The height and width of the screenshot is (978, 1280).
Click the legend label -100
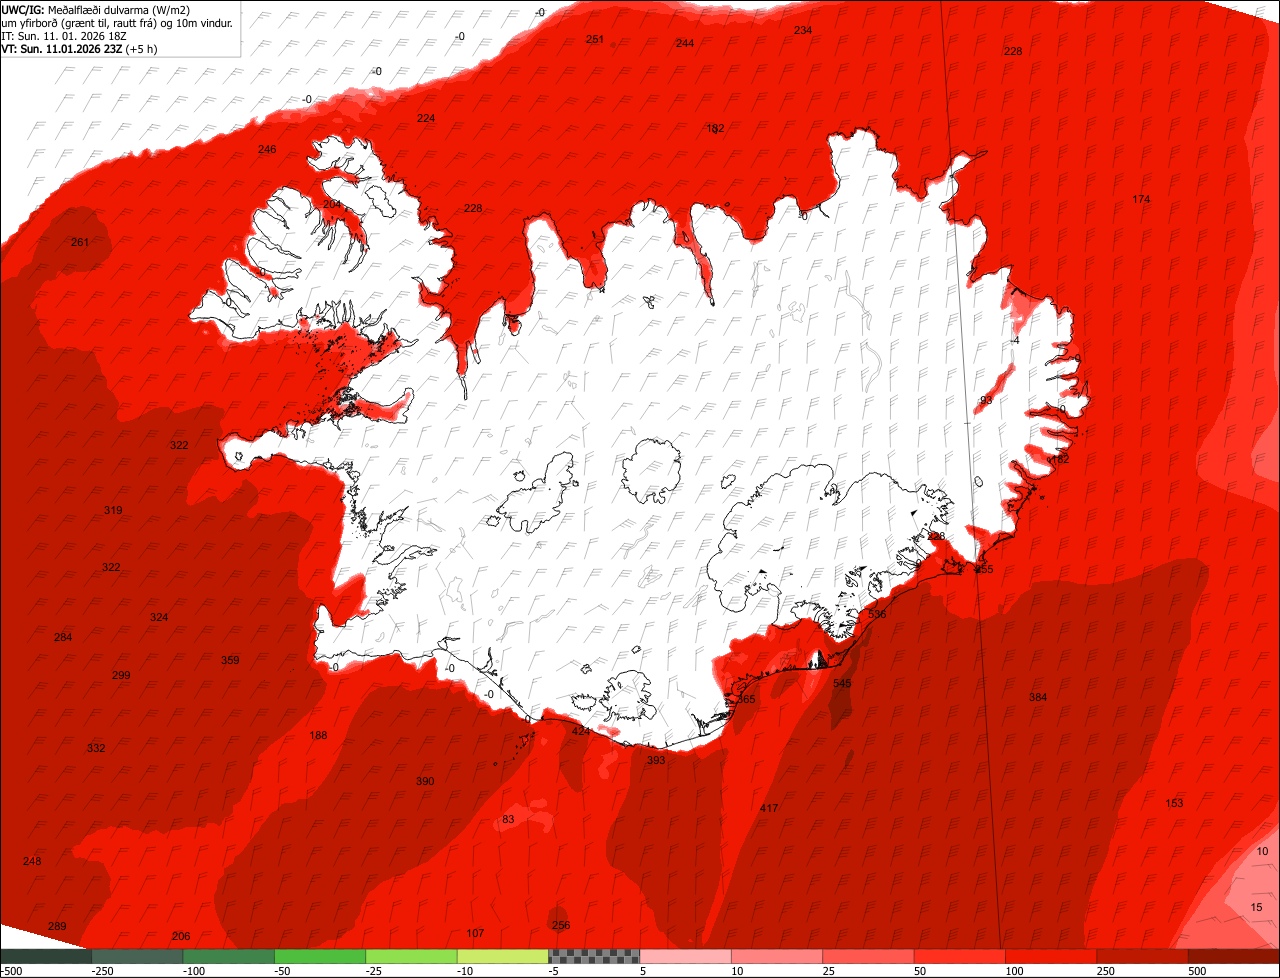coord(193,971)
